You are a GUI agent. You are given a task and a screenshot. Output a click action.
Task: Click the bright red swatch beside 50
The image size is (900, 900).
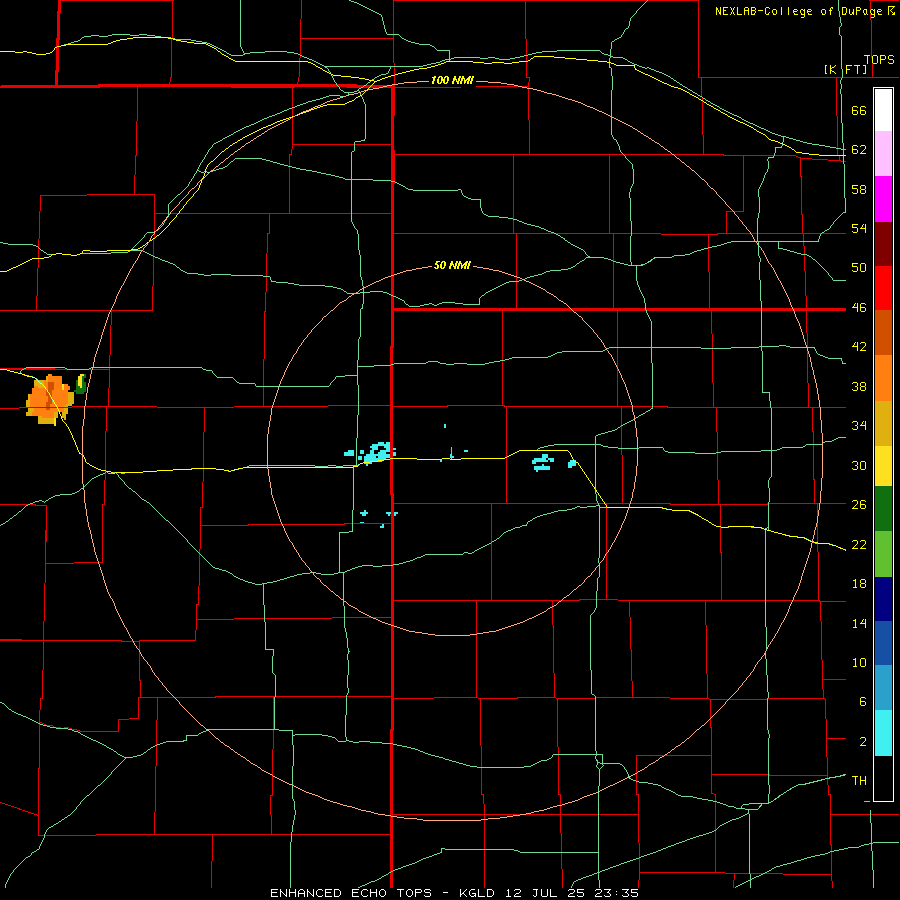tap(883, 288)
